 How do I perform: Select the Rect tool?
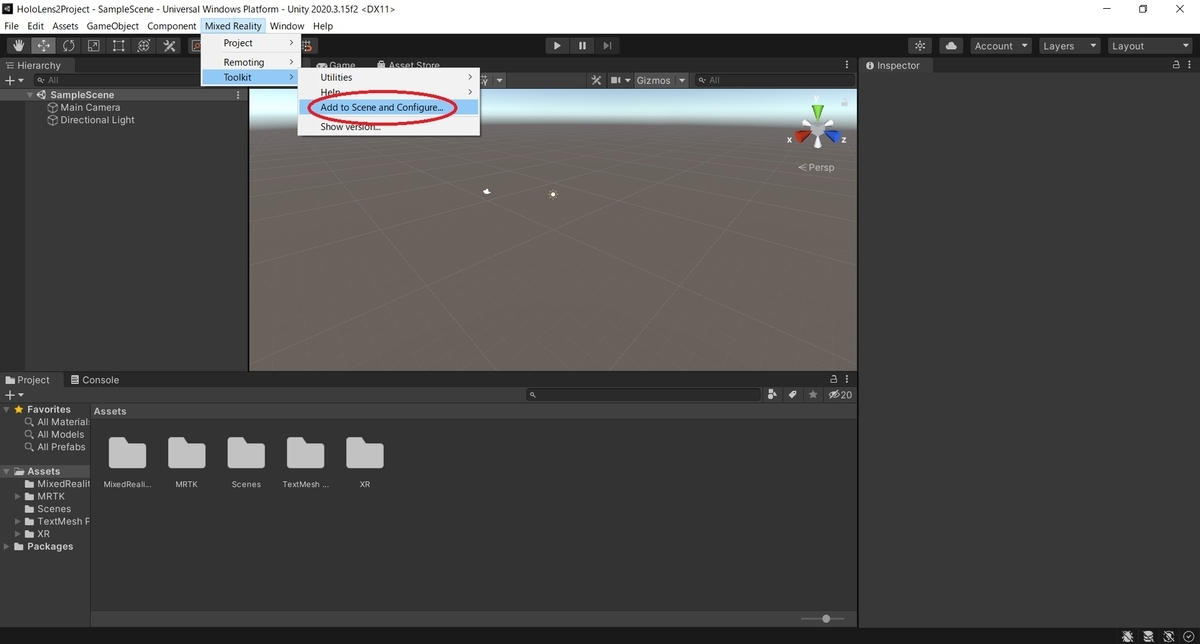pyautogui.click(x=119, y=46)
